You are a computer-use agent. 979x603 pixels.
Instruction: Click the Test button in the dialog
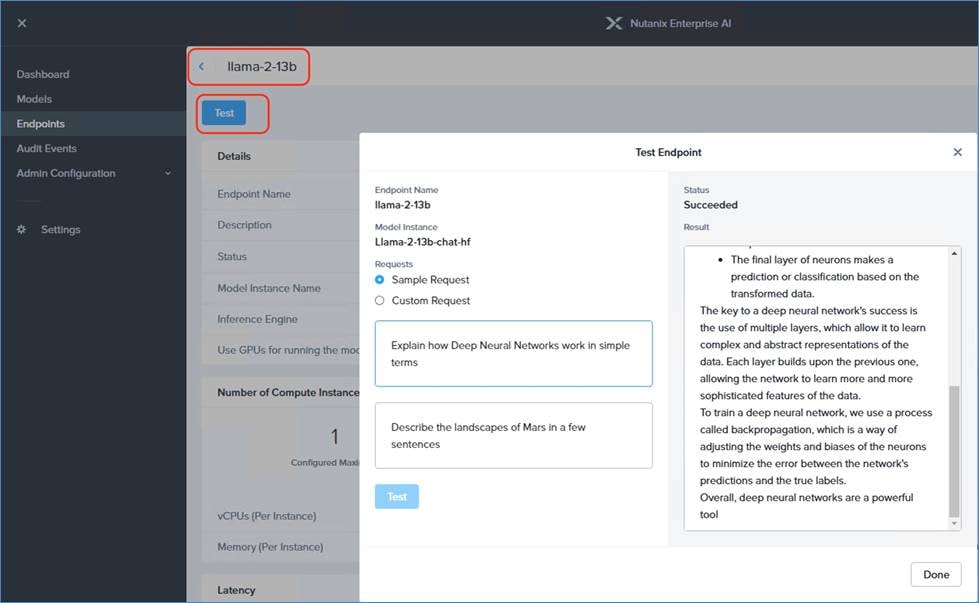click(396, 496)
